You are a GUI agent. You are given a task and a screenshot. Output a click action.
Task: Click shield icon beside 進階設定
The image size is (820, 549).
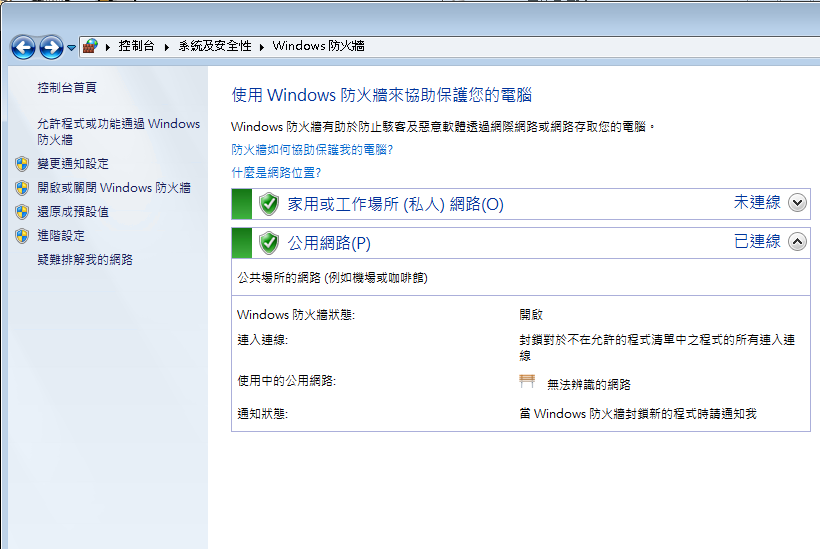(x=22, y=236)
